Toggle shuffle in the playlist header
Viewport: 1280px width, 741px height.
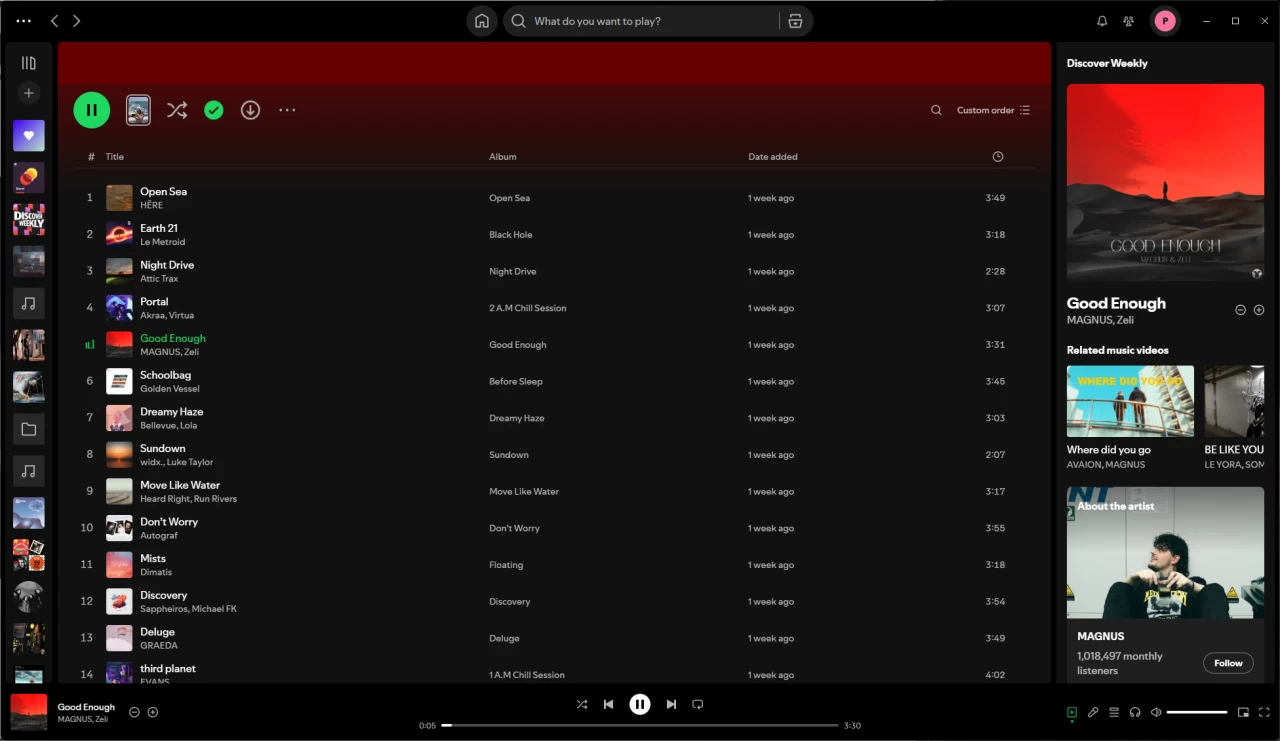(x=177, y=110)
